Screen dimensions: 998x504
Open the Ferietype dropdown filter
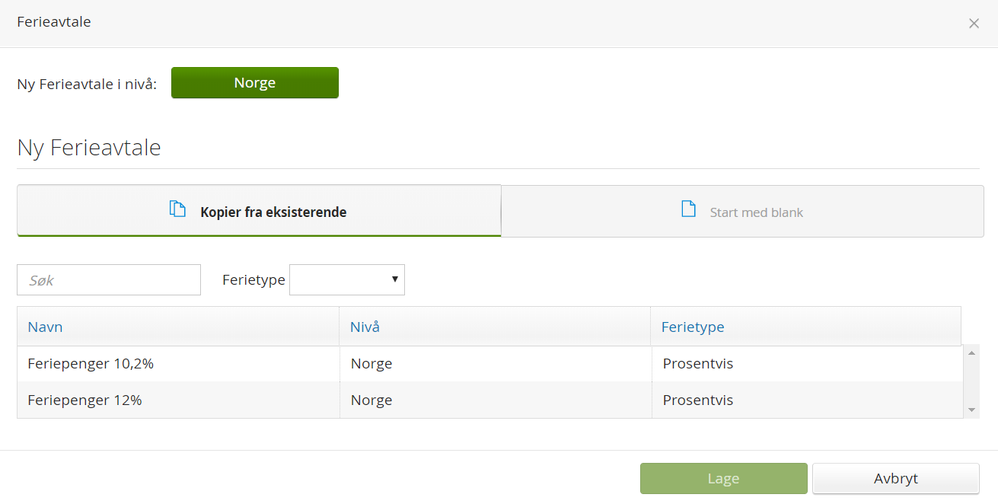click(346, 281)
